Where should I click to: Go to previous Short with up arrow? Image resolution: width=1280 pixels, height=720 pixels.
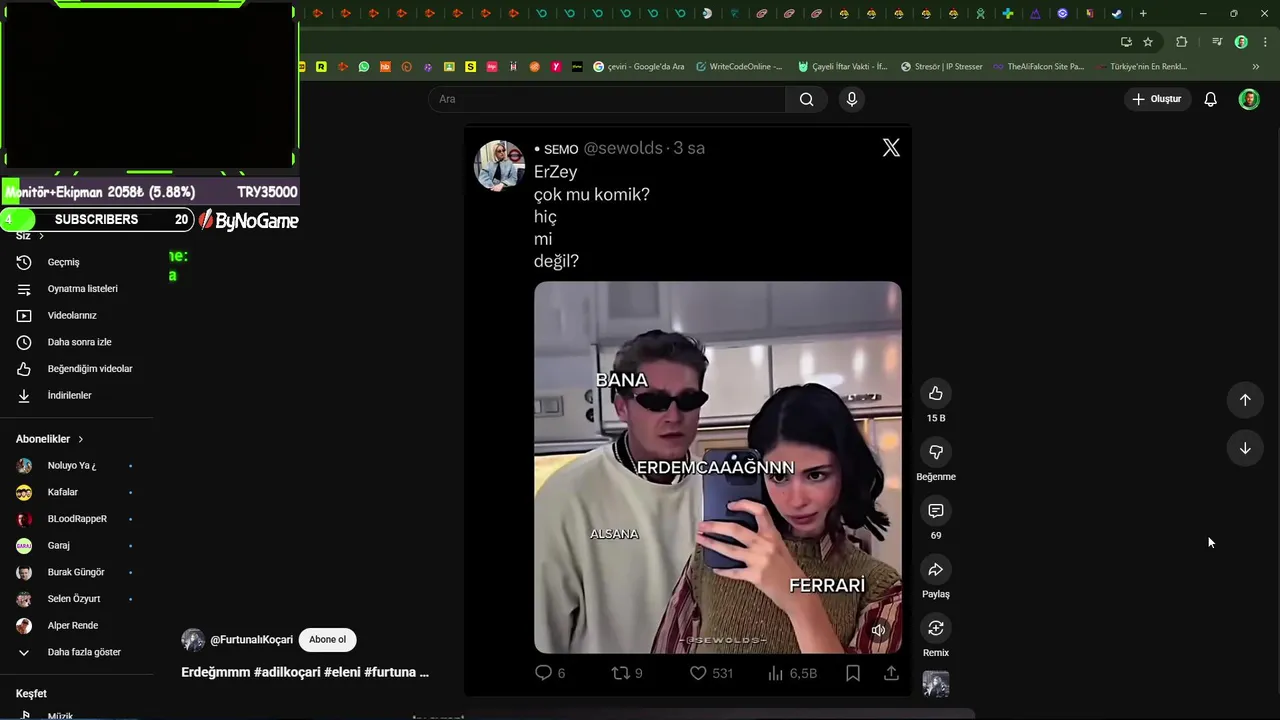[x=1245, y=400]
